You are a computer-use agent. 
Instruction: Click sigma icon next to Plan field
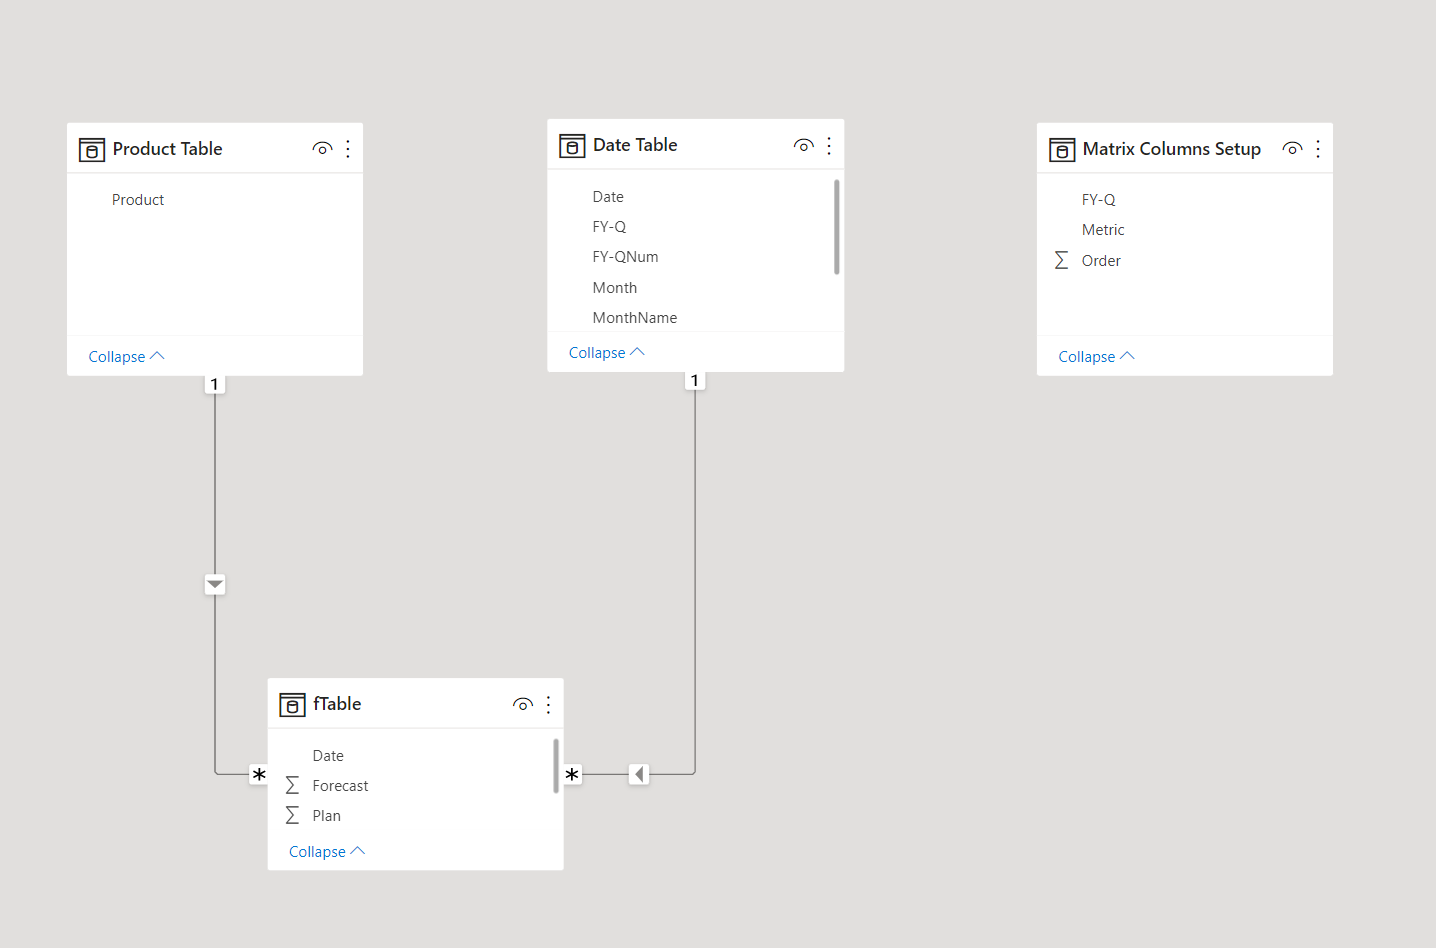[x=292, y=815]
